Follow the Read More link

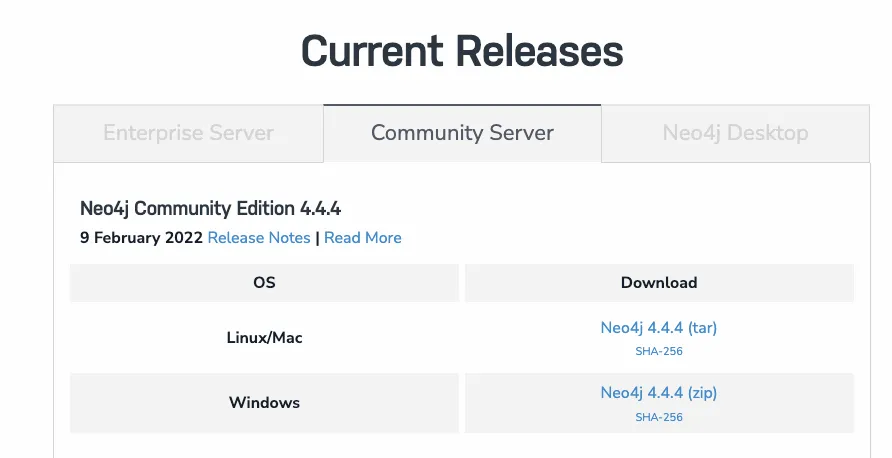(362, 238)
